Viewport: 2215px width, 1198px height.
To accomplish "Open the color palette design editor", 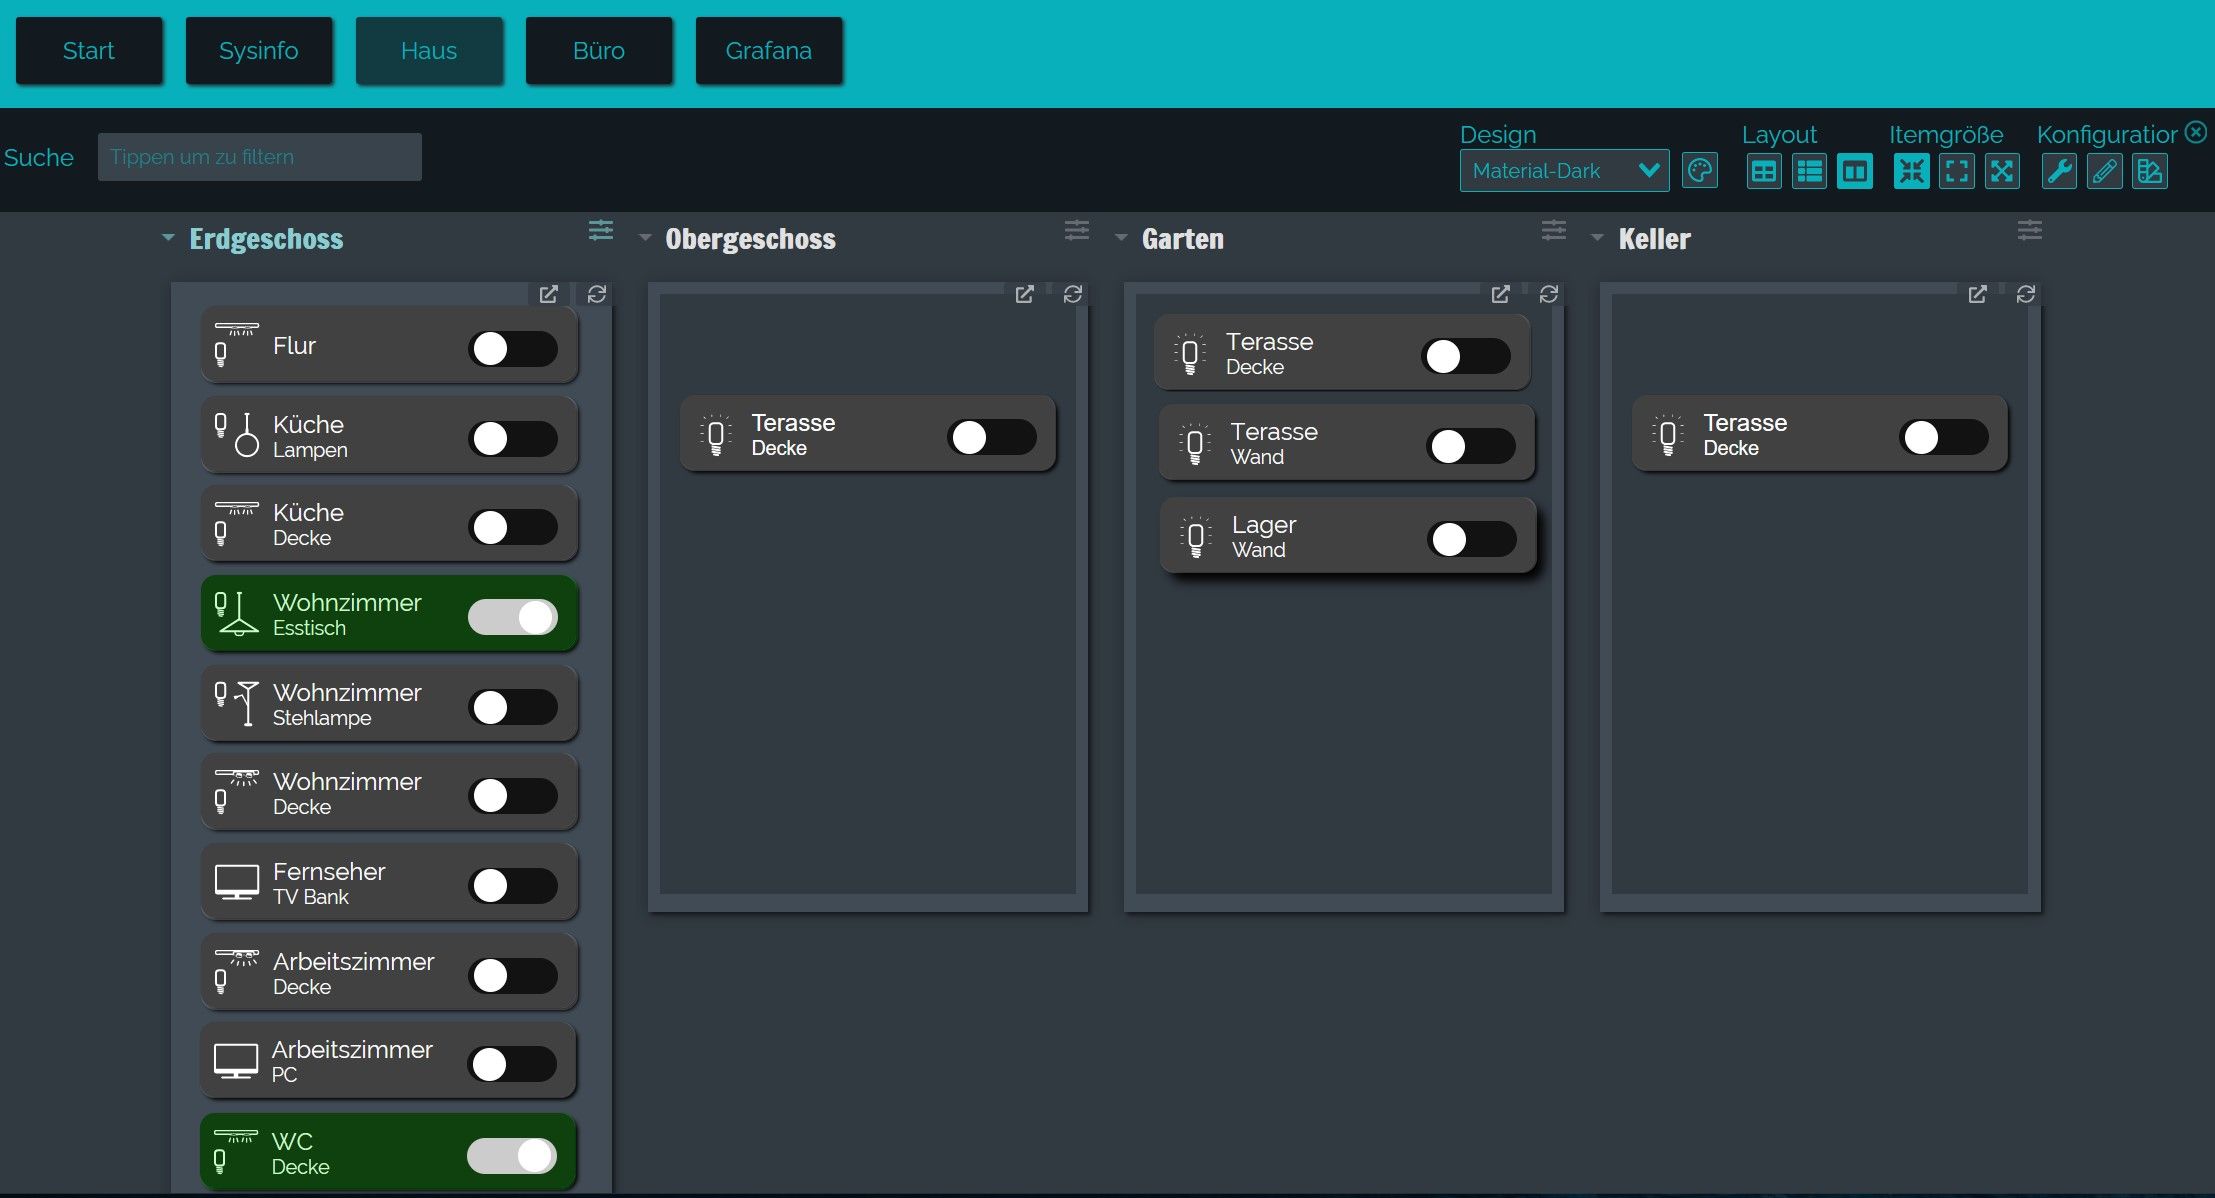I will (1700, 171).
